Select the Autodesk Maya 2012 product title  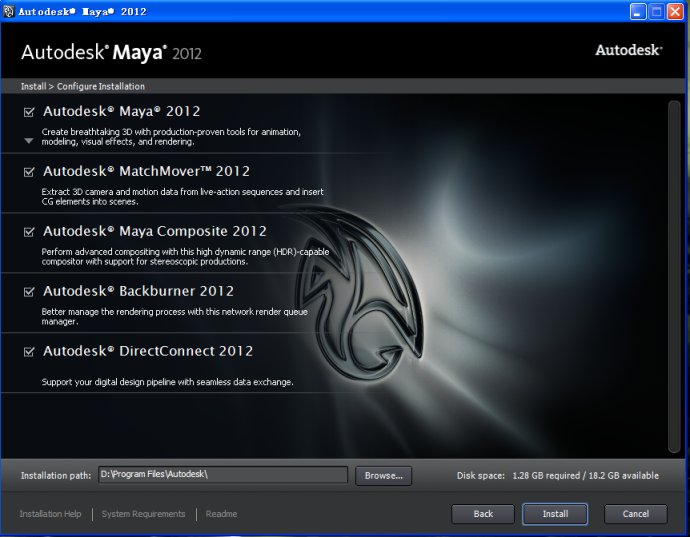pos(121,111)
